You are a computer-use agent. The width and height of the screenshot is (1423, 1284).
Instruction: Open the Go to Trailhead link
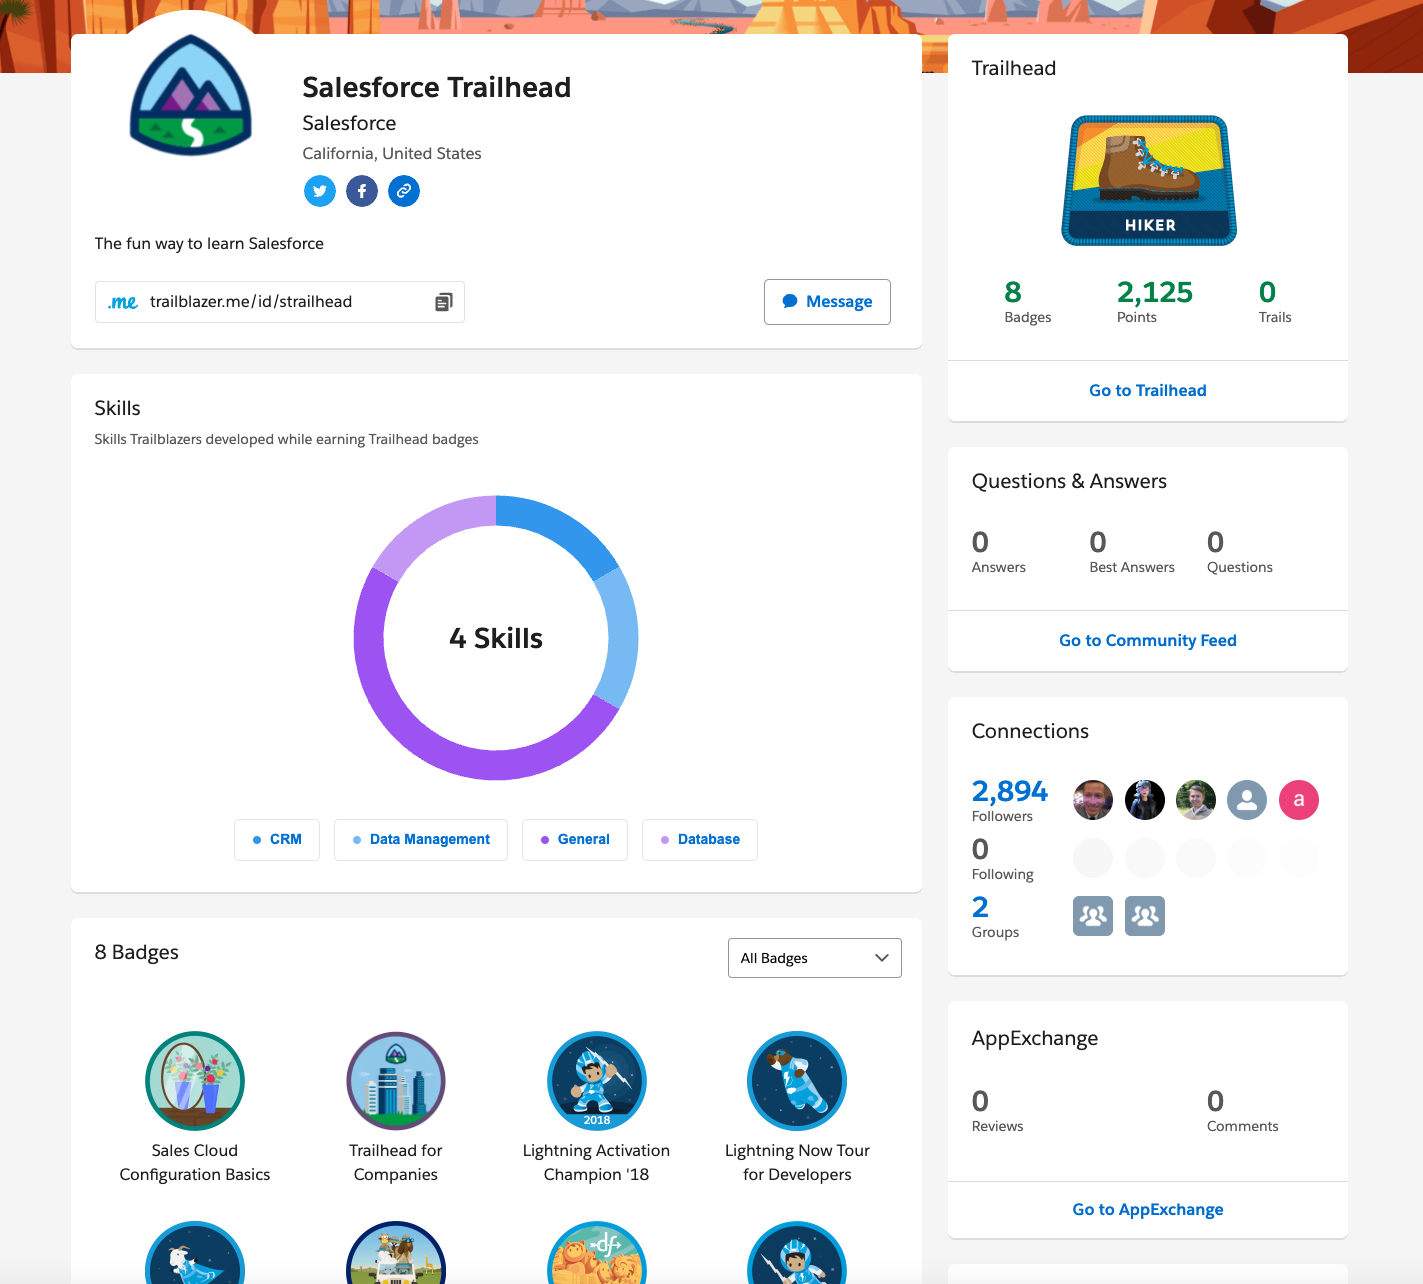pos(1148,391)
